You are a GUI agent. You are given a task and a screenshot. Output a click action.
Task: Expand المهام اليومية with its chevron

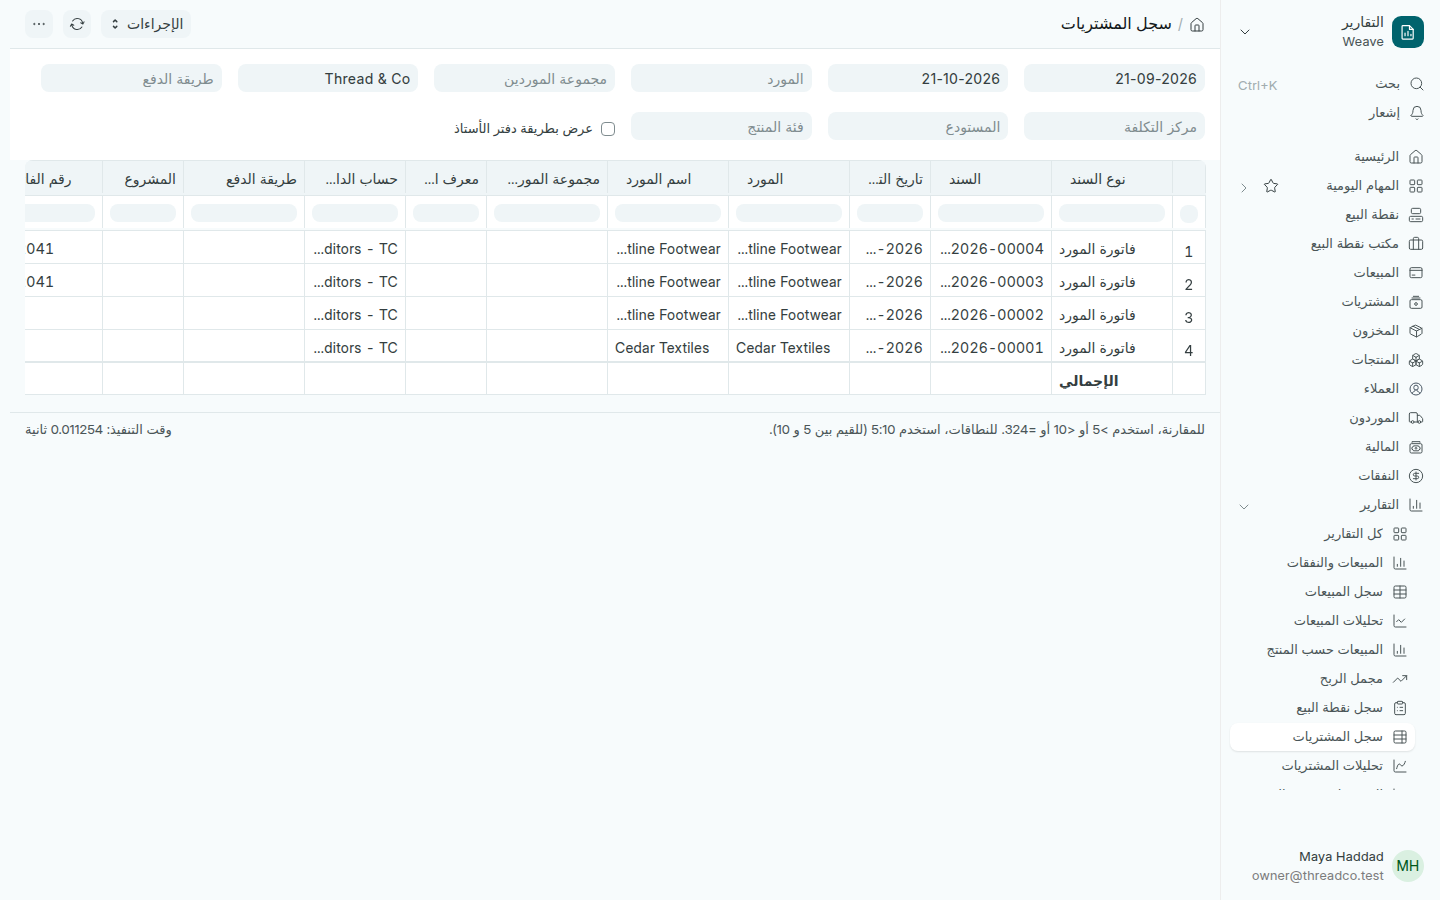point(1244,187)
